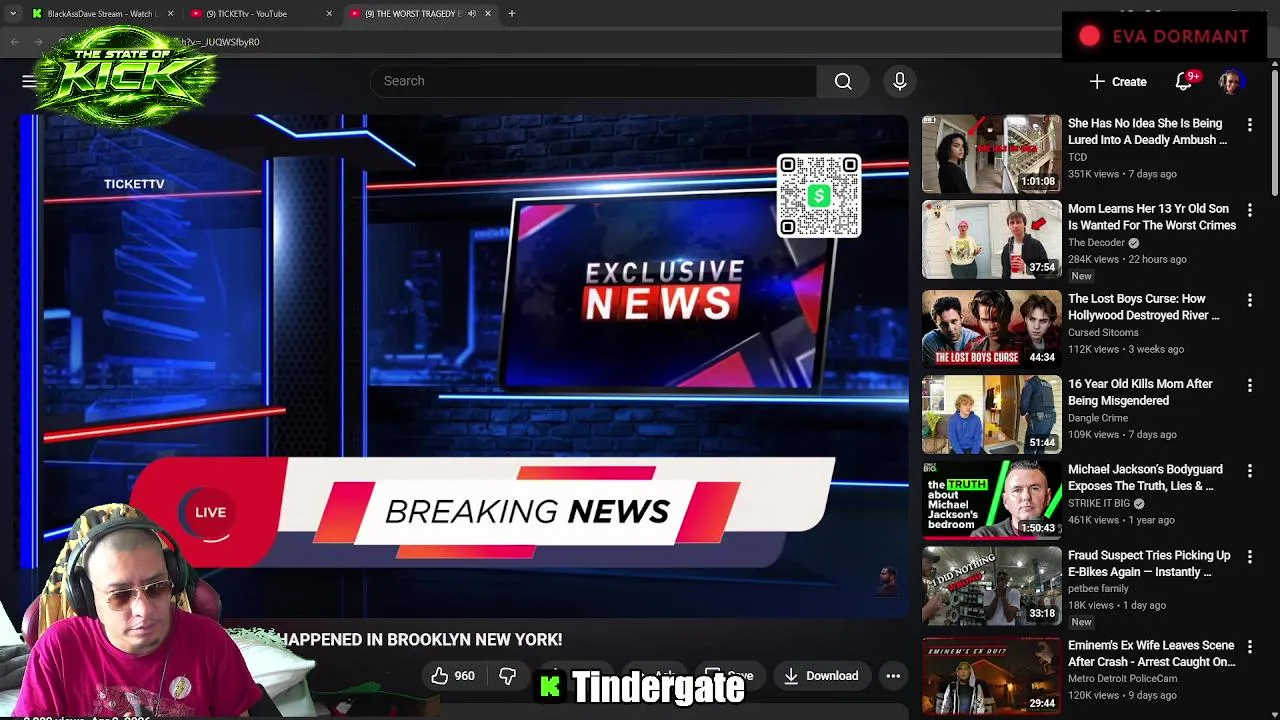
Task: Close the TICKETtv - YouTube tab
Action: pyautogui.click(x=329, y=13)
